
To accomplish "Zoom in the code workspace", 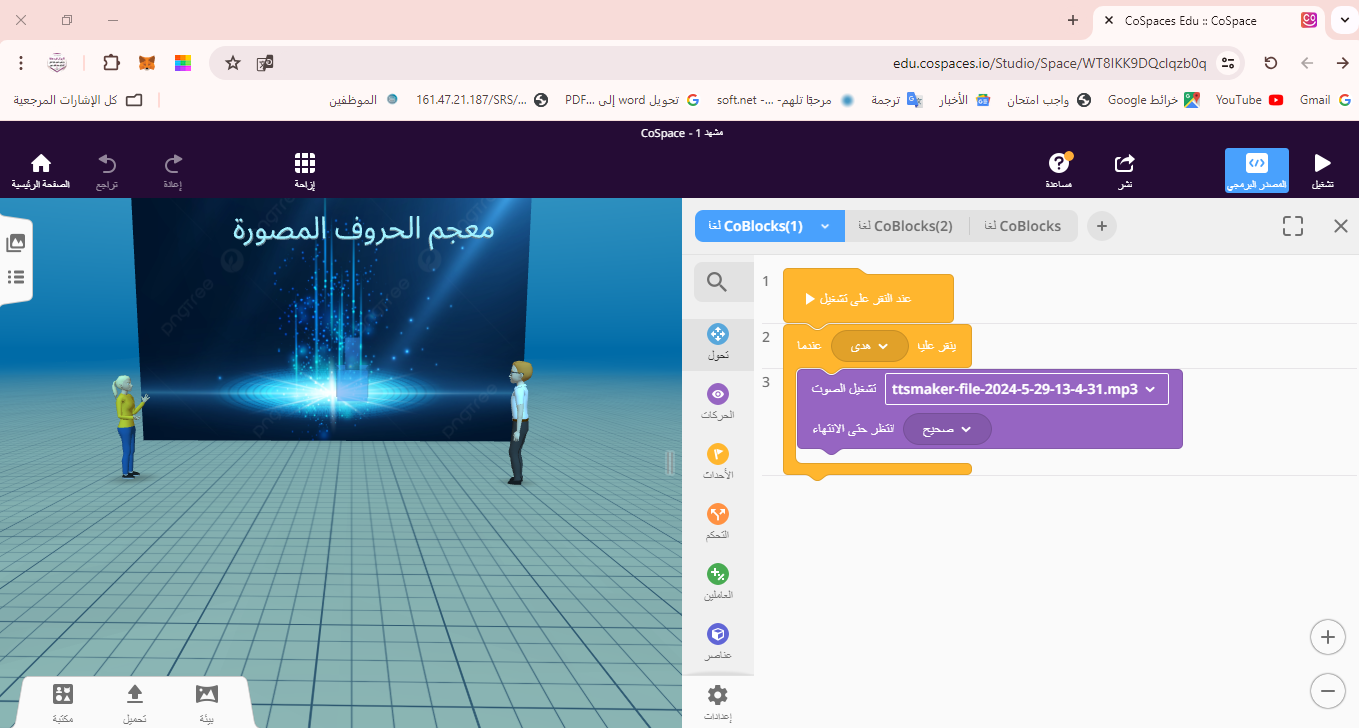I will click(1327, 636).
